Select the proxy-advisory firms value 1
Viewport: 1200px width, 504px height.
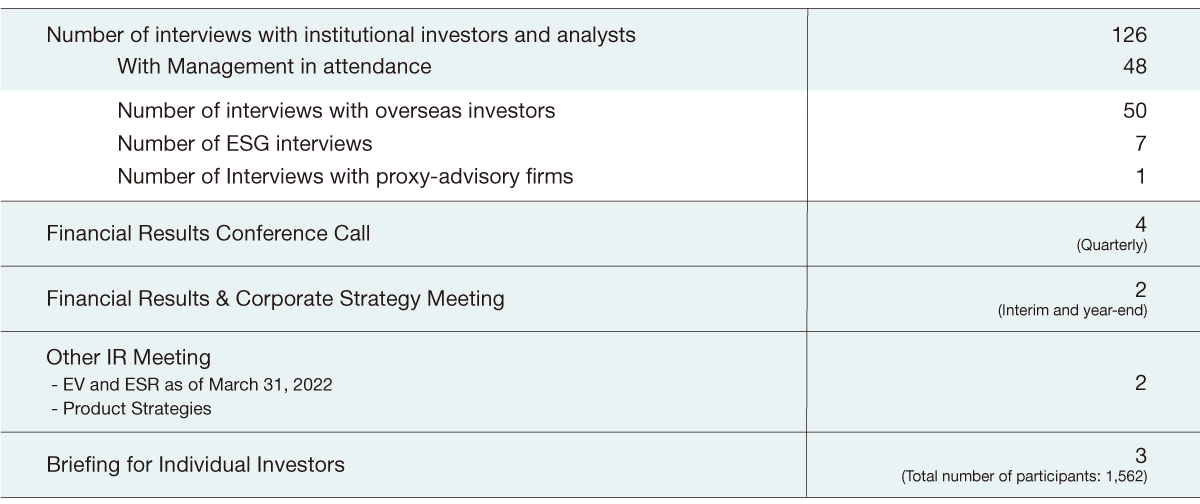click(1141, 177)
